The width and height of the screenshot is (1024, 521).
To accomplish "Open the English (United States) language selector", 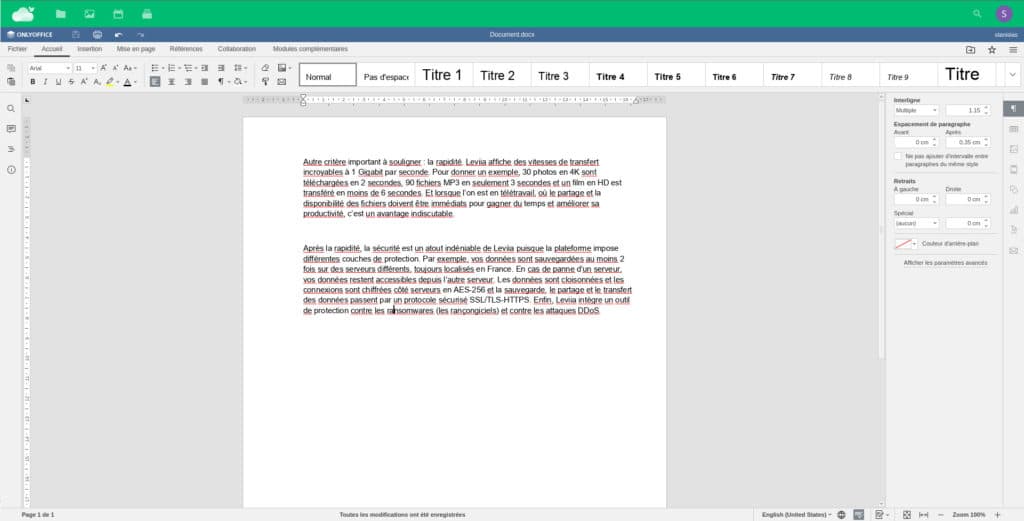I will point(796,514).
